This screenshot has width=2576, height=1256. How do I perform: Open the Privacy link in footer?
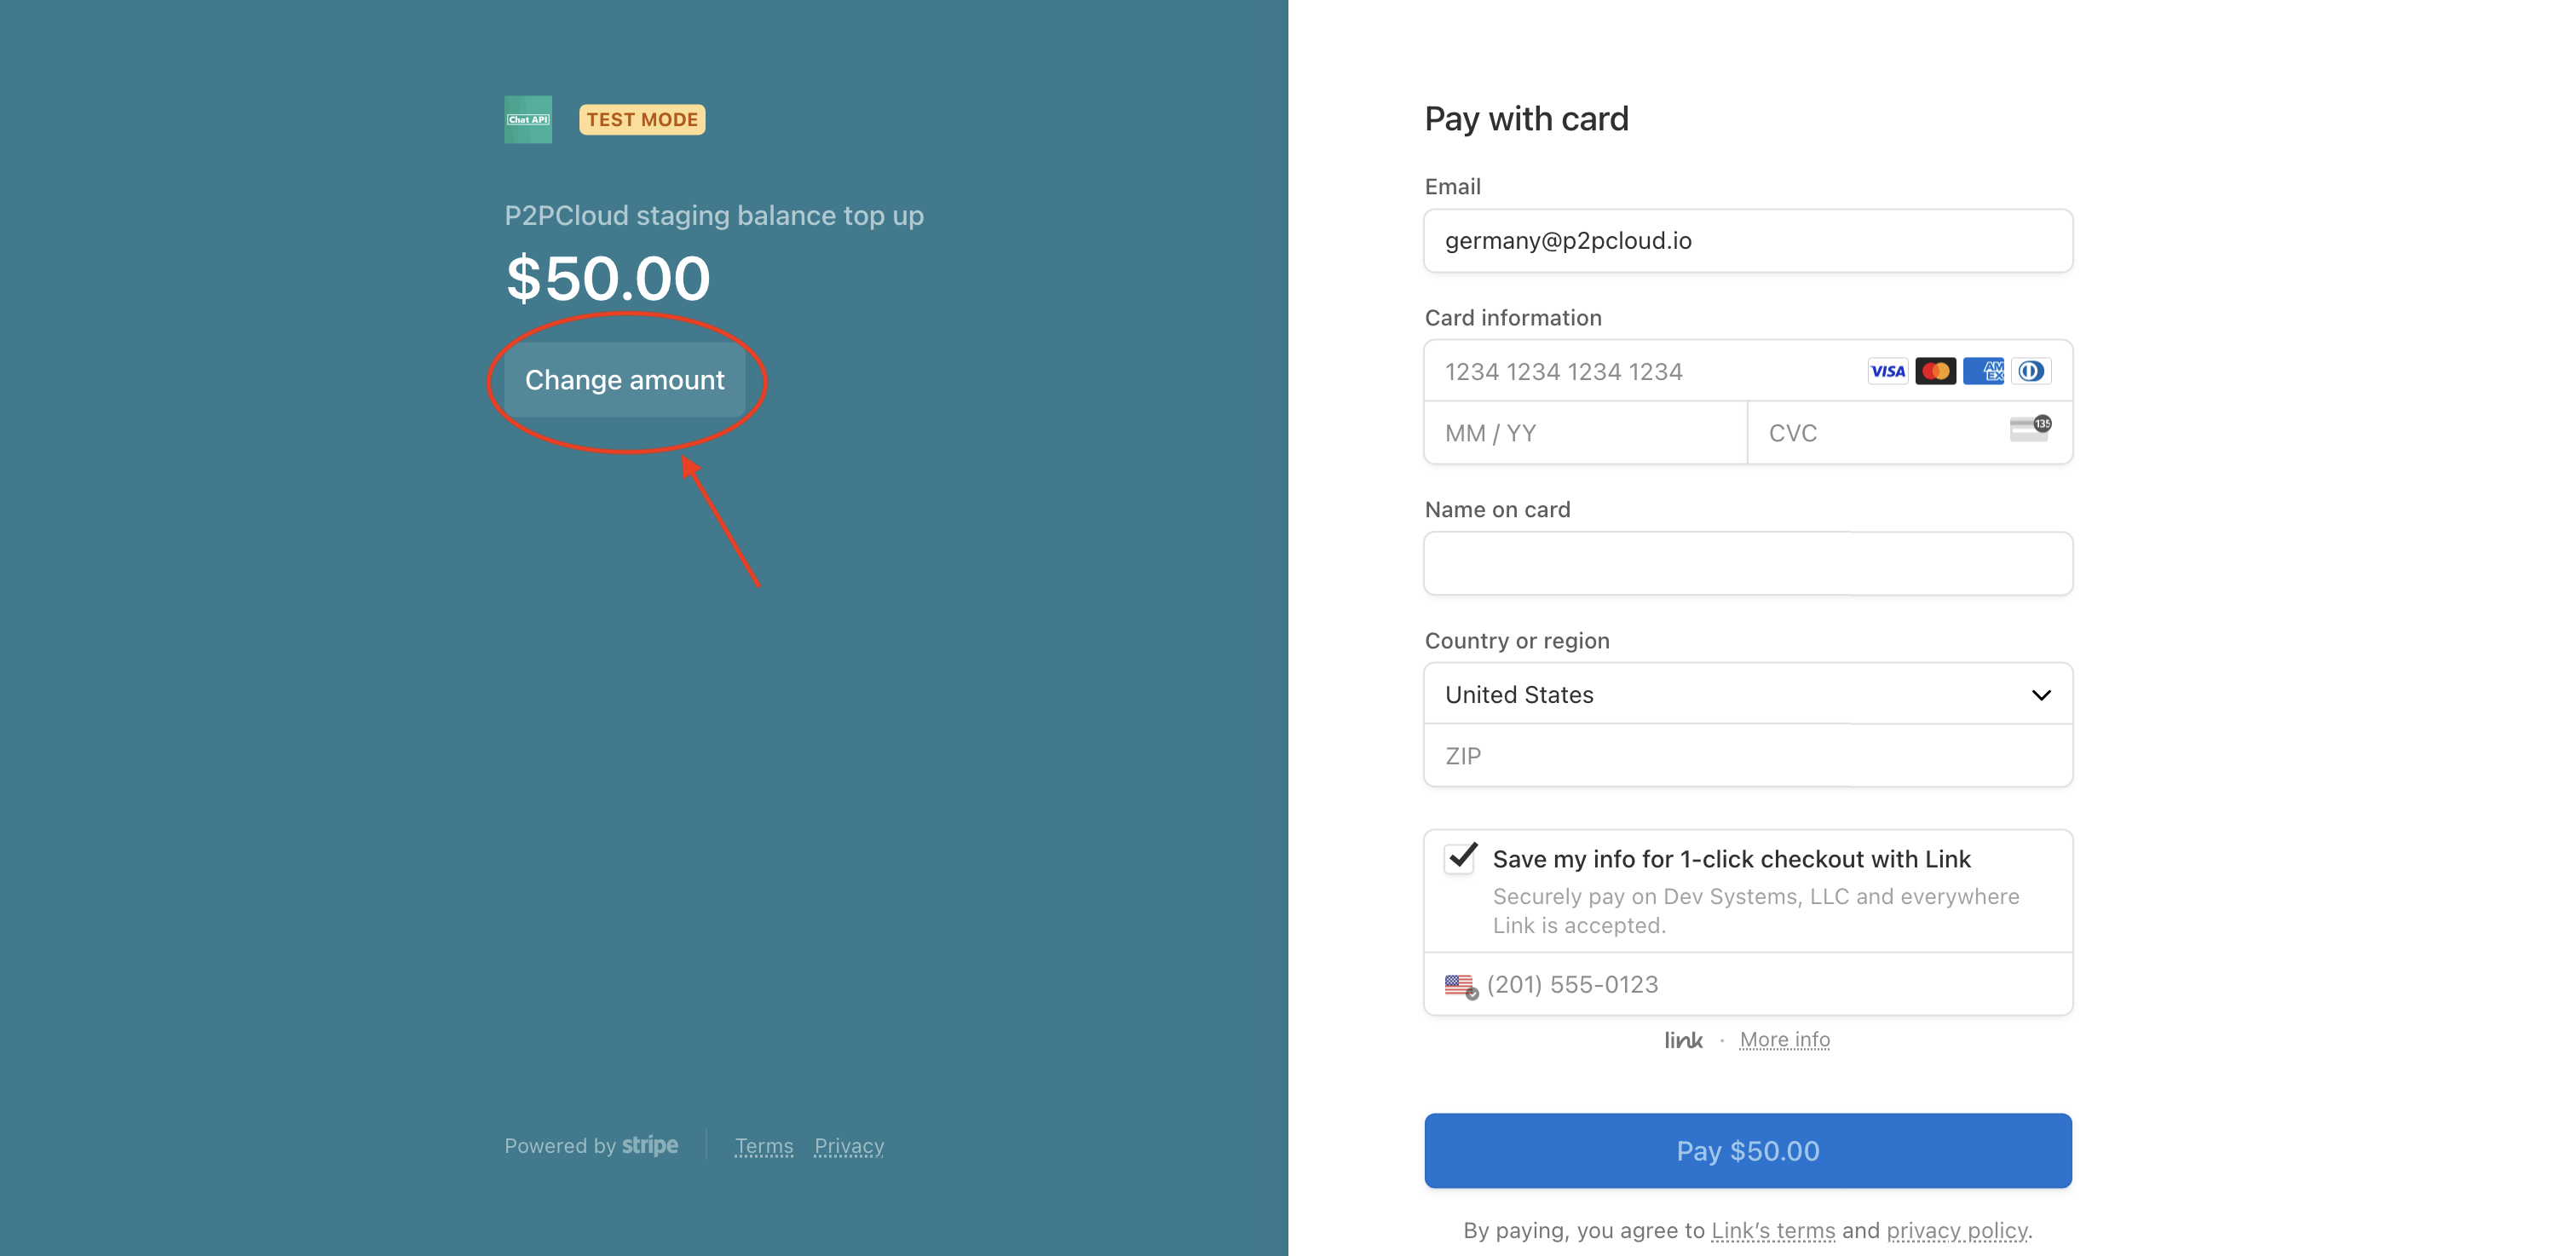point(848,1146)
